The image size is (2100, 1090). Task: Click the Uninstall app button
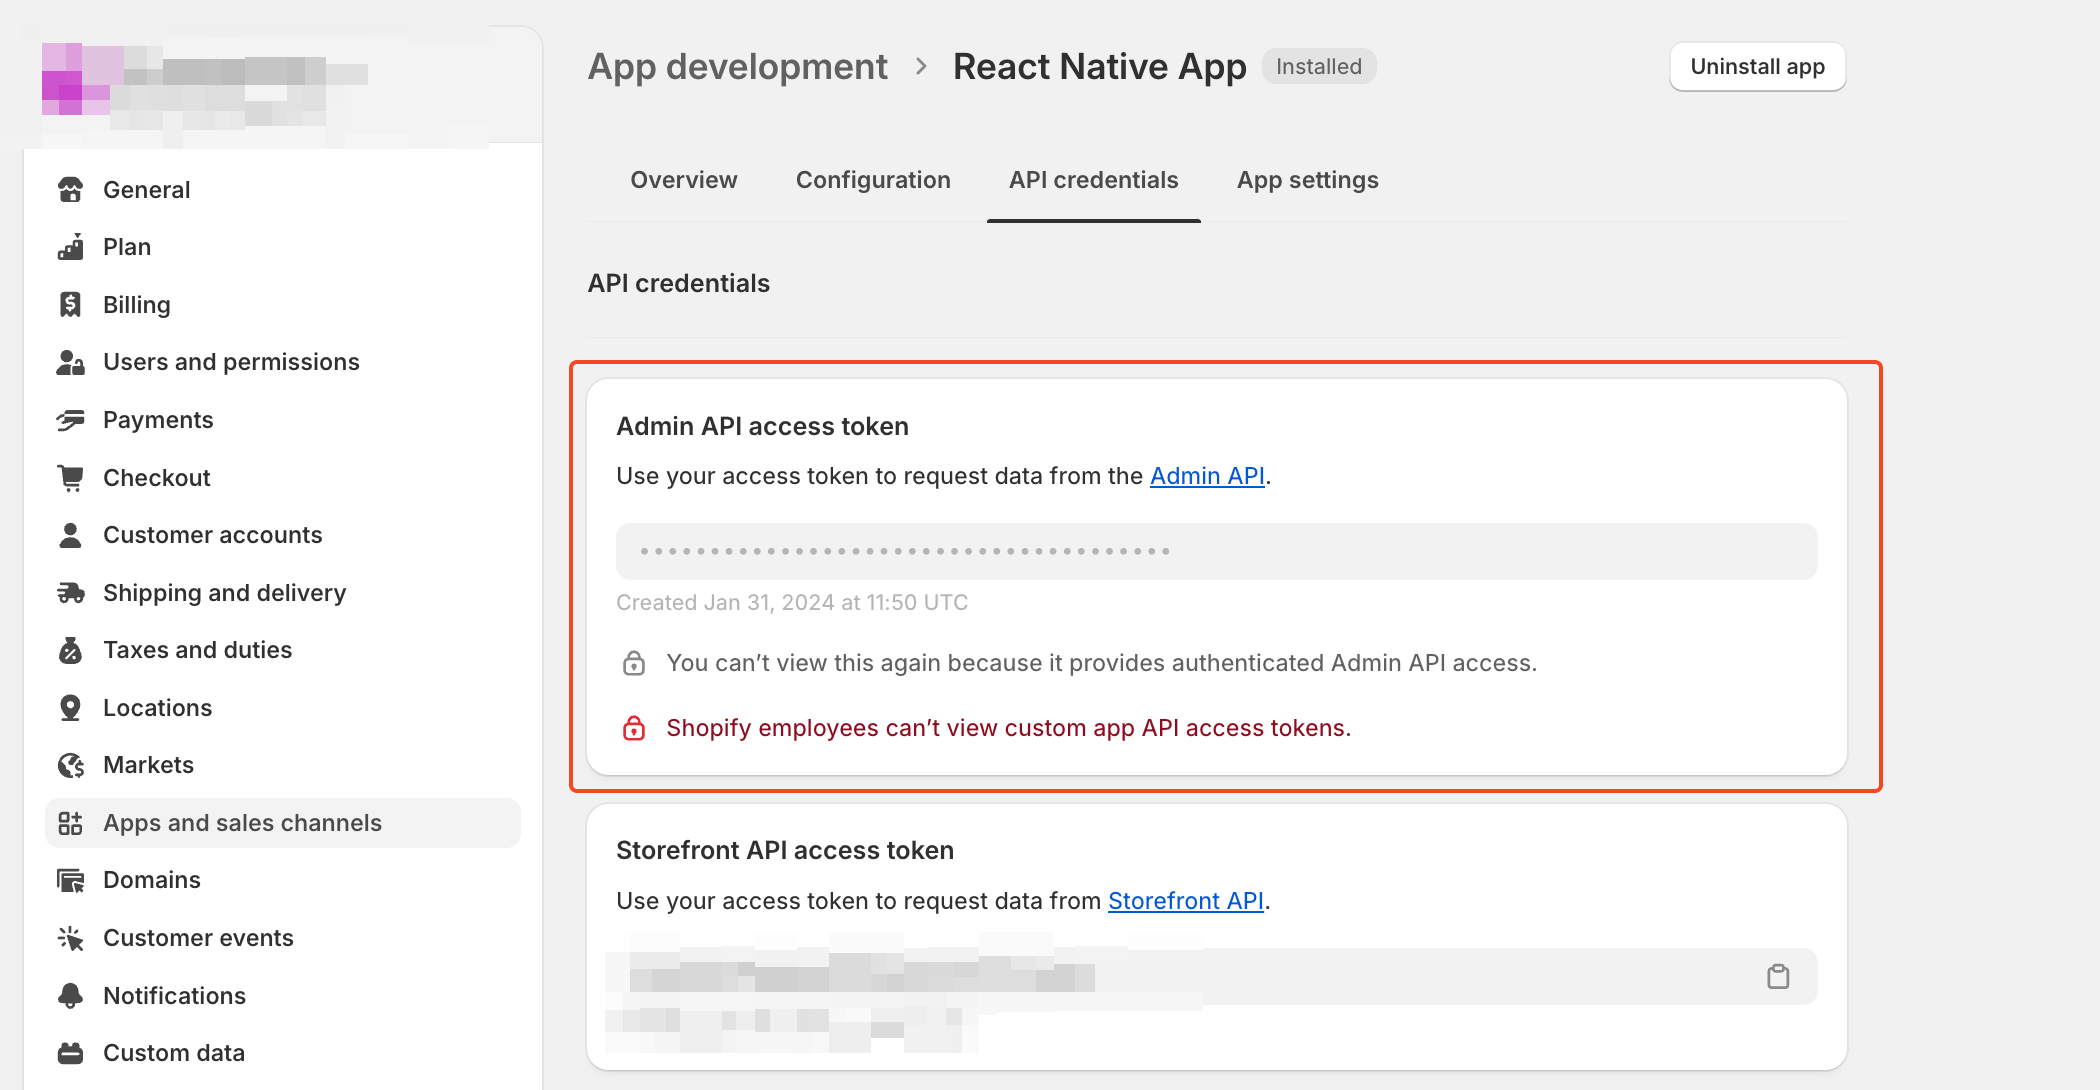coord(1757,66)
